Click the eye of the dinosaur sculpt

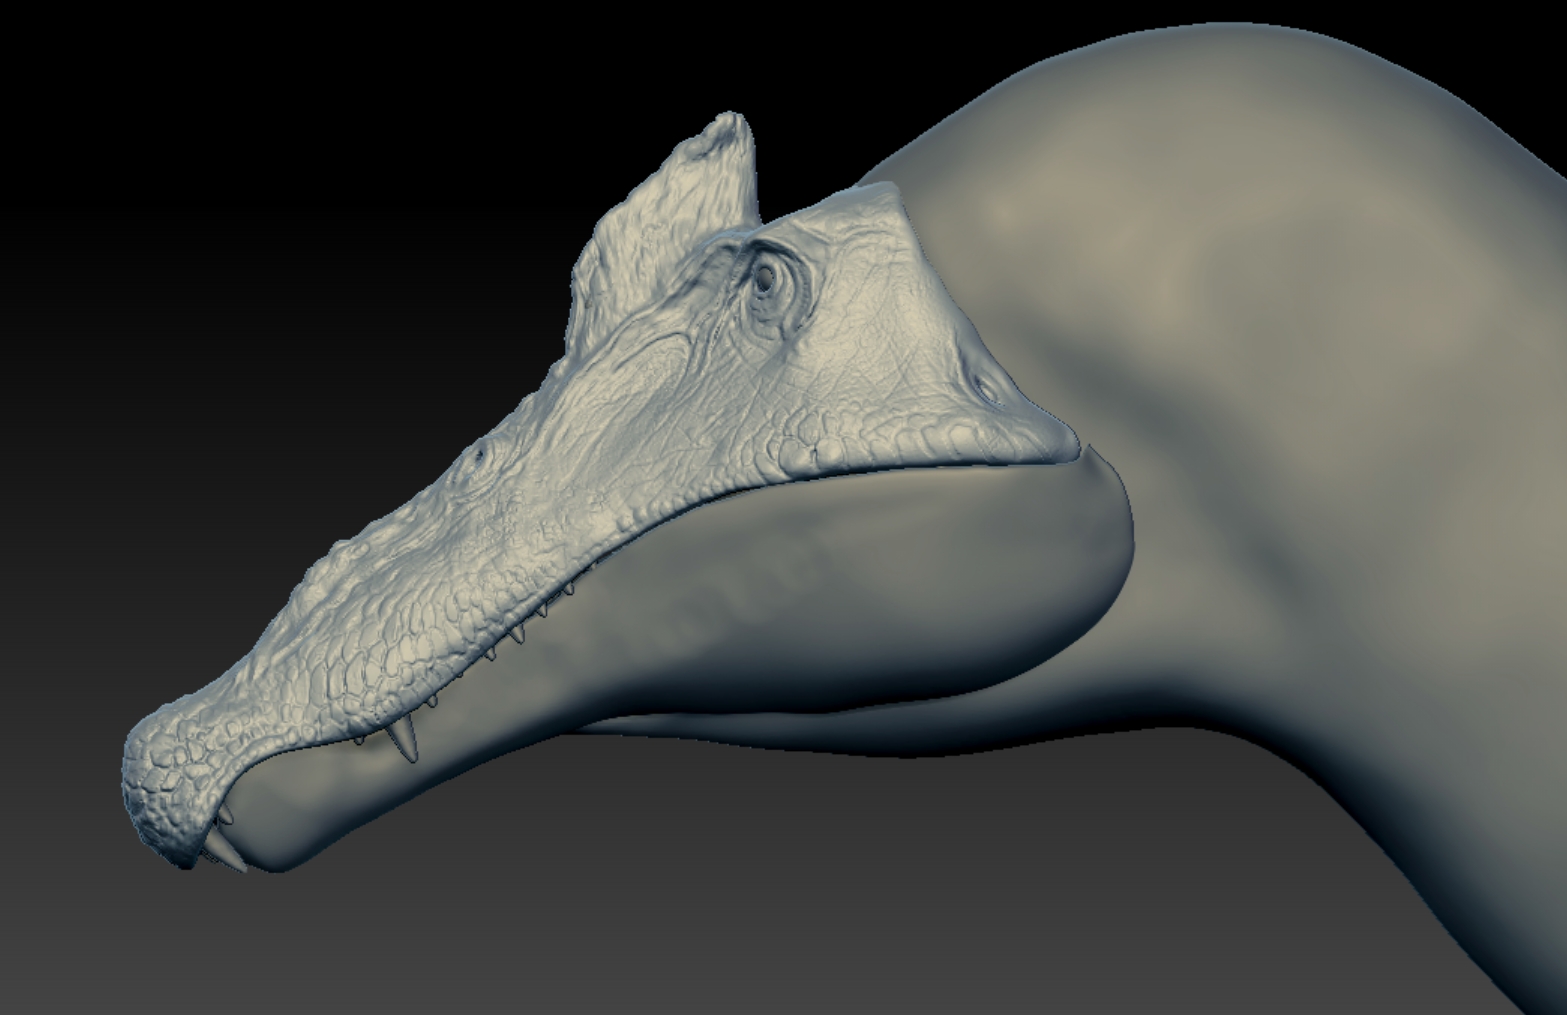coord(767,280)
